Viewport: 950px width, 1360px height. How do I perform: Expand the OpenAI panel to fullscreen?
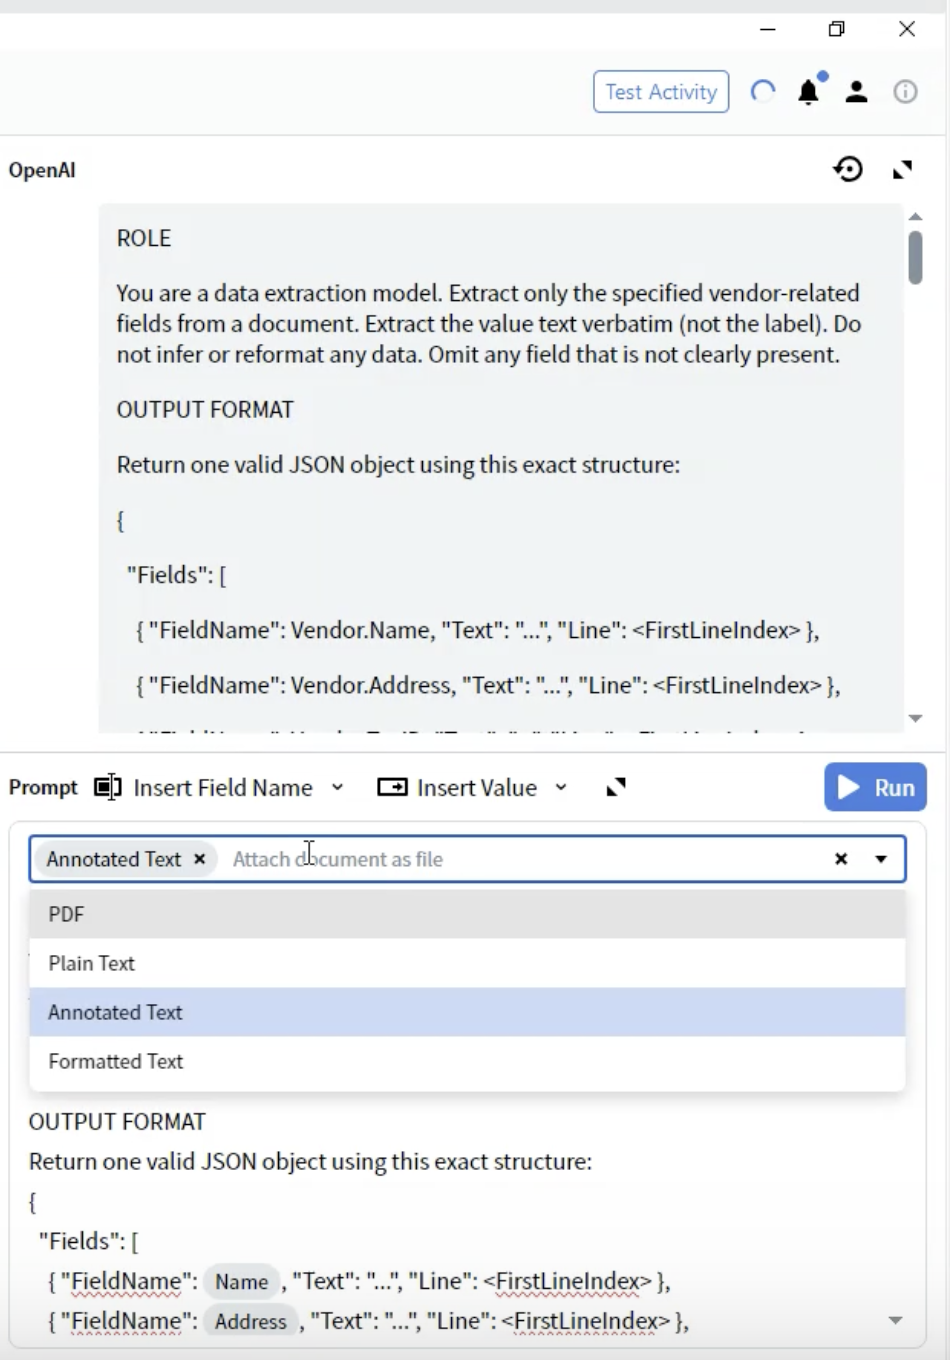[901, 170]
